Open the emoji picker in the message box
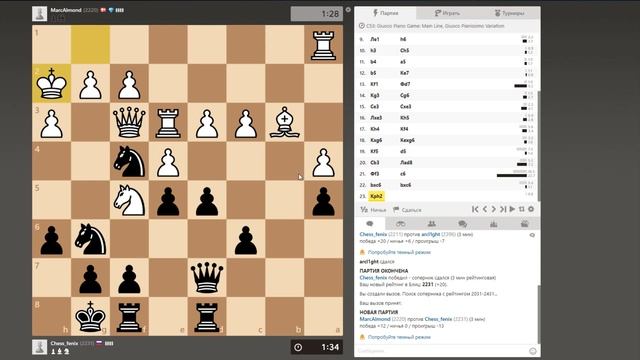The width and height of the screenshot is (640, 360). (x=533, y=351)
